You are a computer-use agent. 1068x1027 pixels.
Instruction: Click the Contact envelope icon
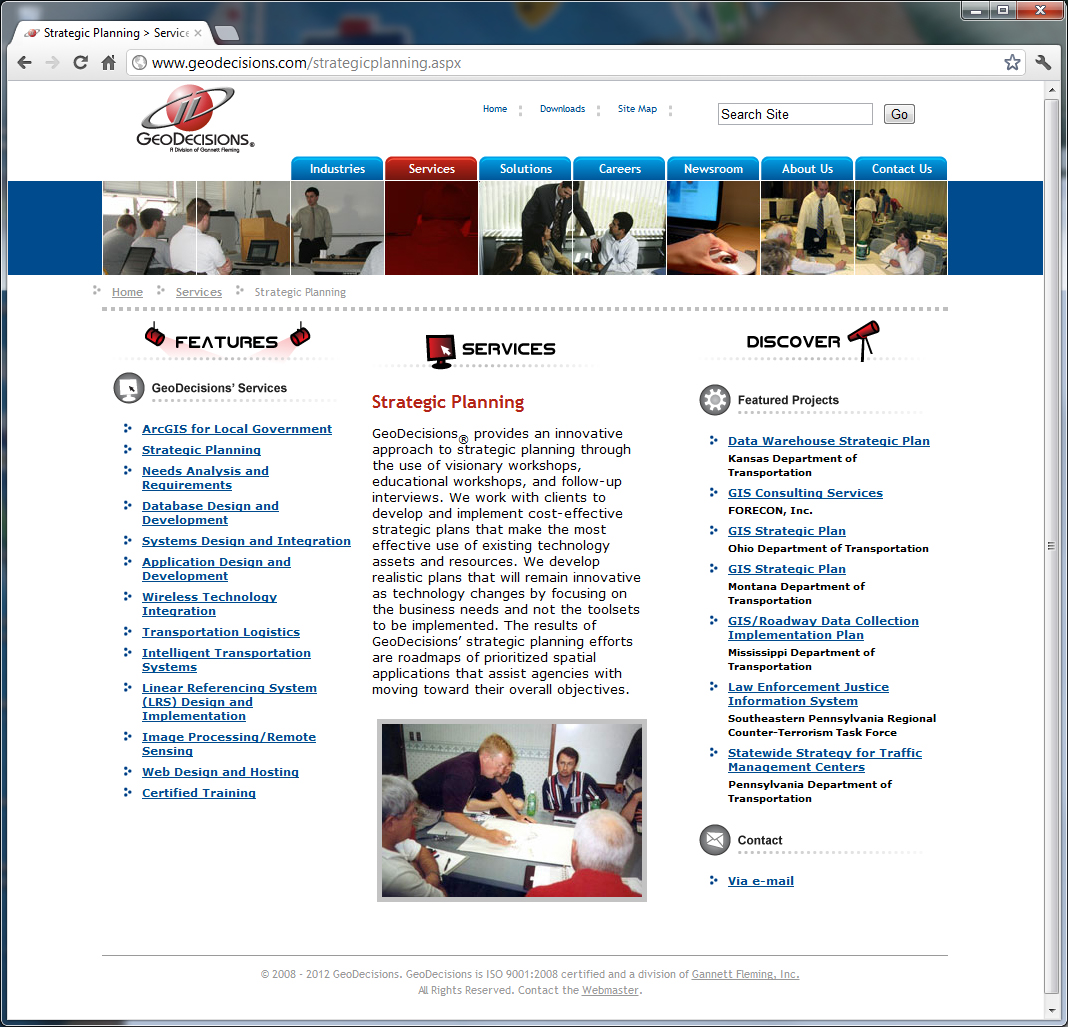pyautogui.click(x=714, y=840)
